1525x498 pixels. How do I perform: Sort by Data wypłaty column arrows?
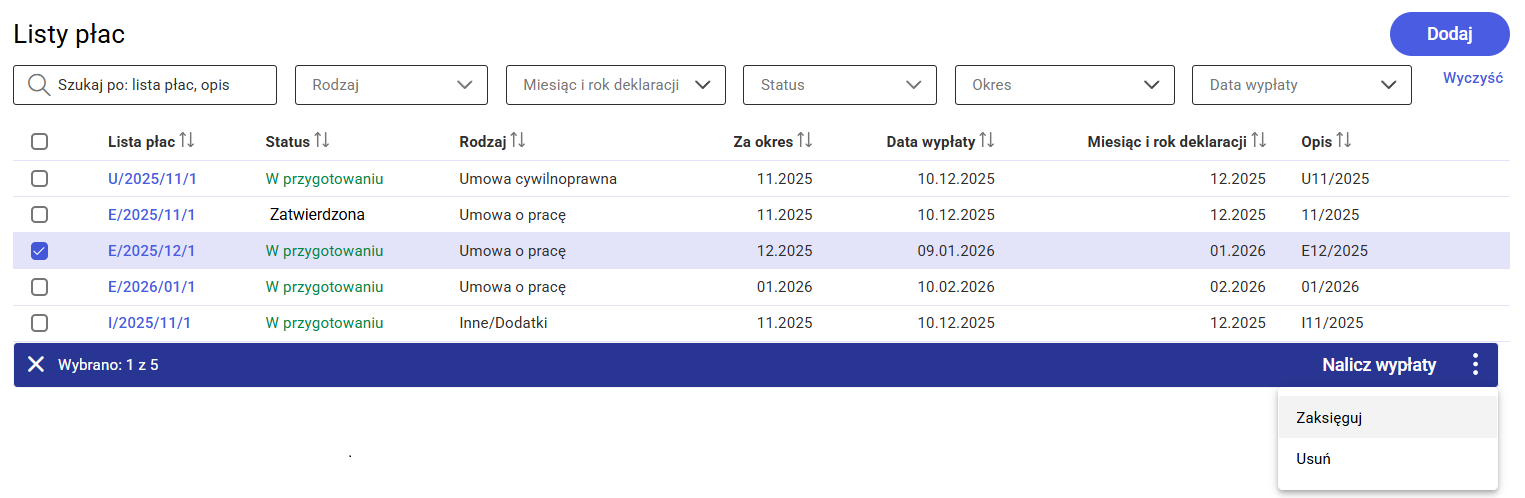(986, 141)
